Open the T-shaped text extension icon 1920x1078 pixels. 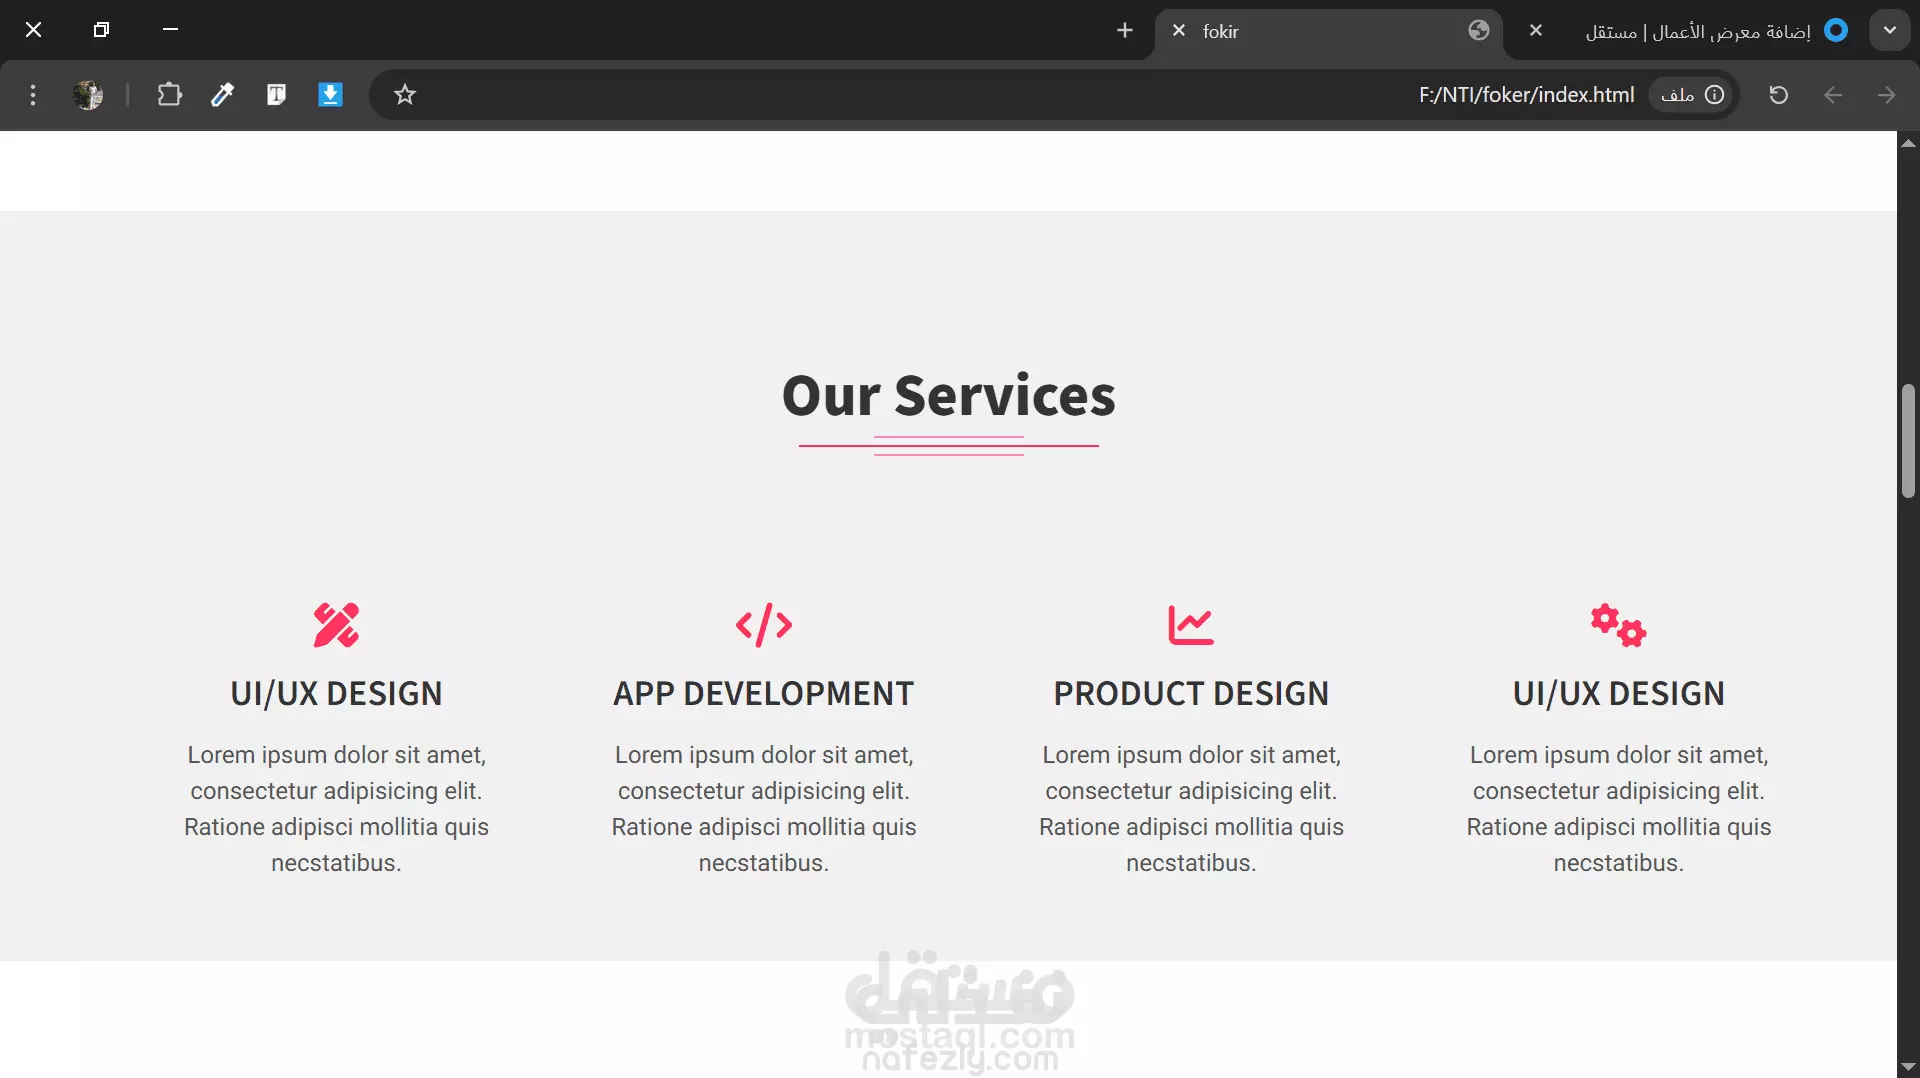coord(276,95)
